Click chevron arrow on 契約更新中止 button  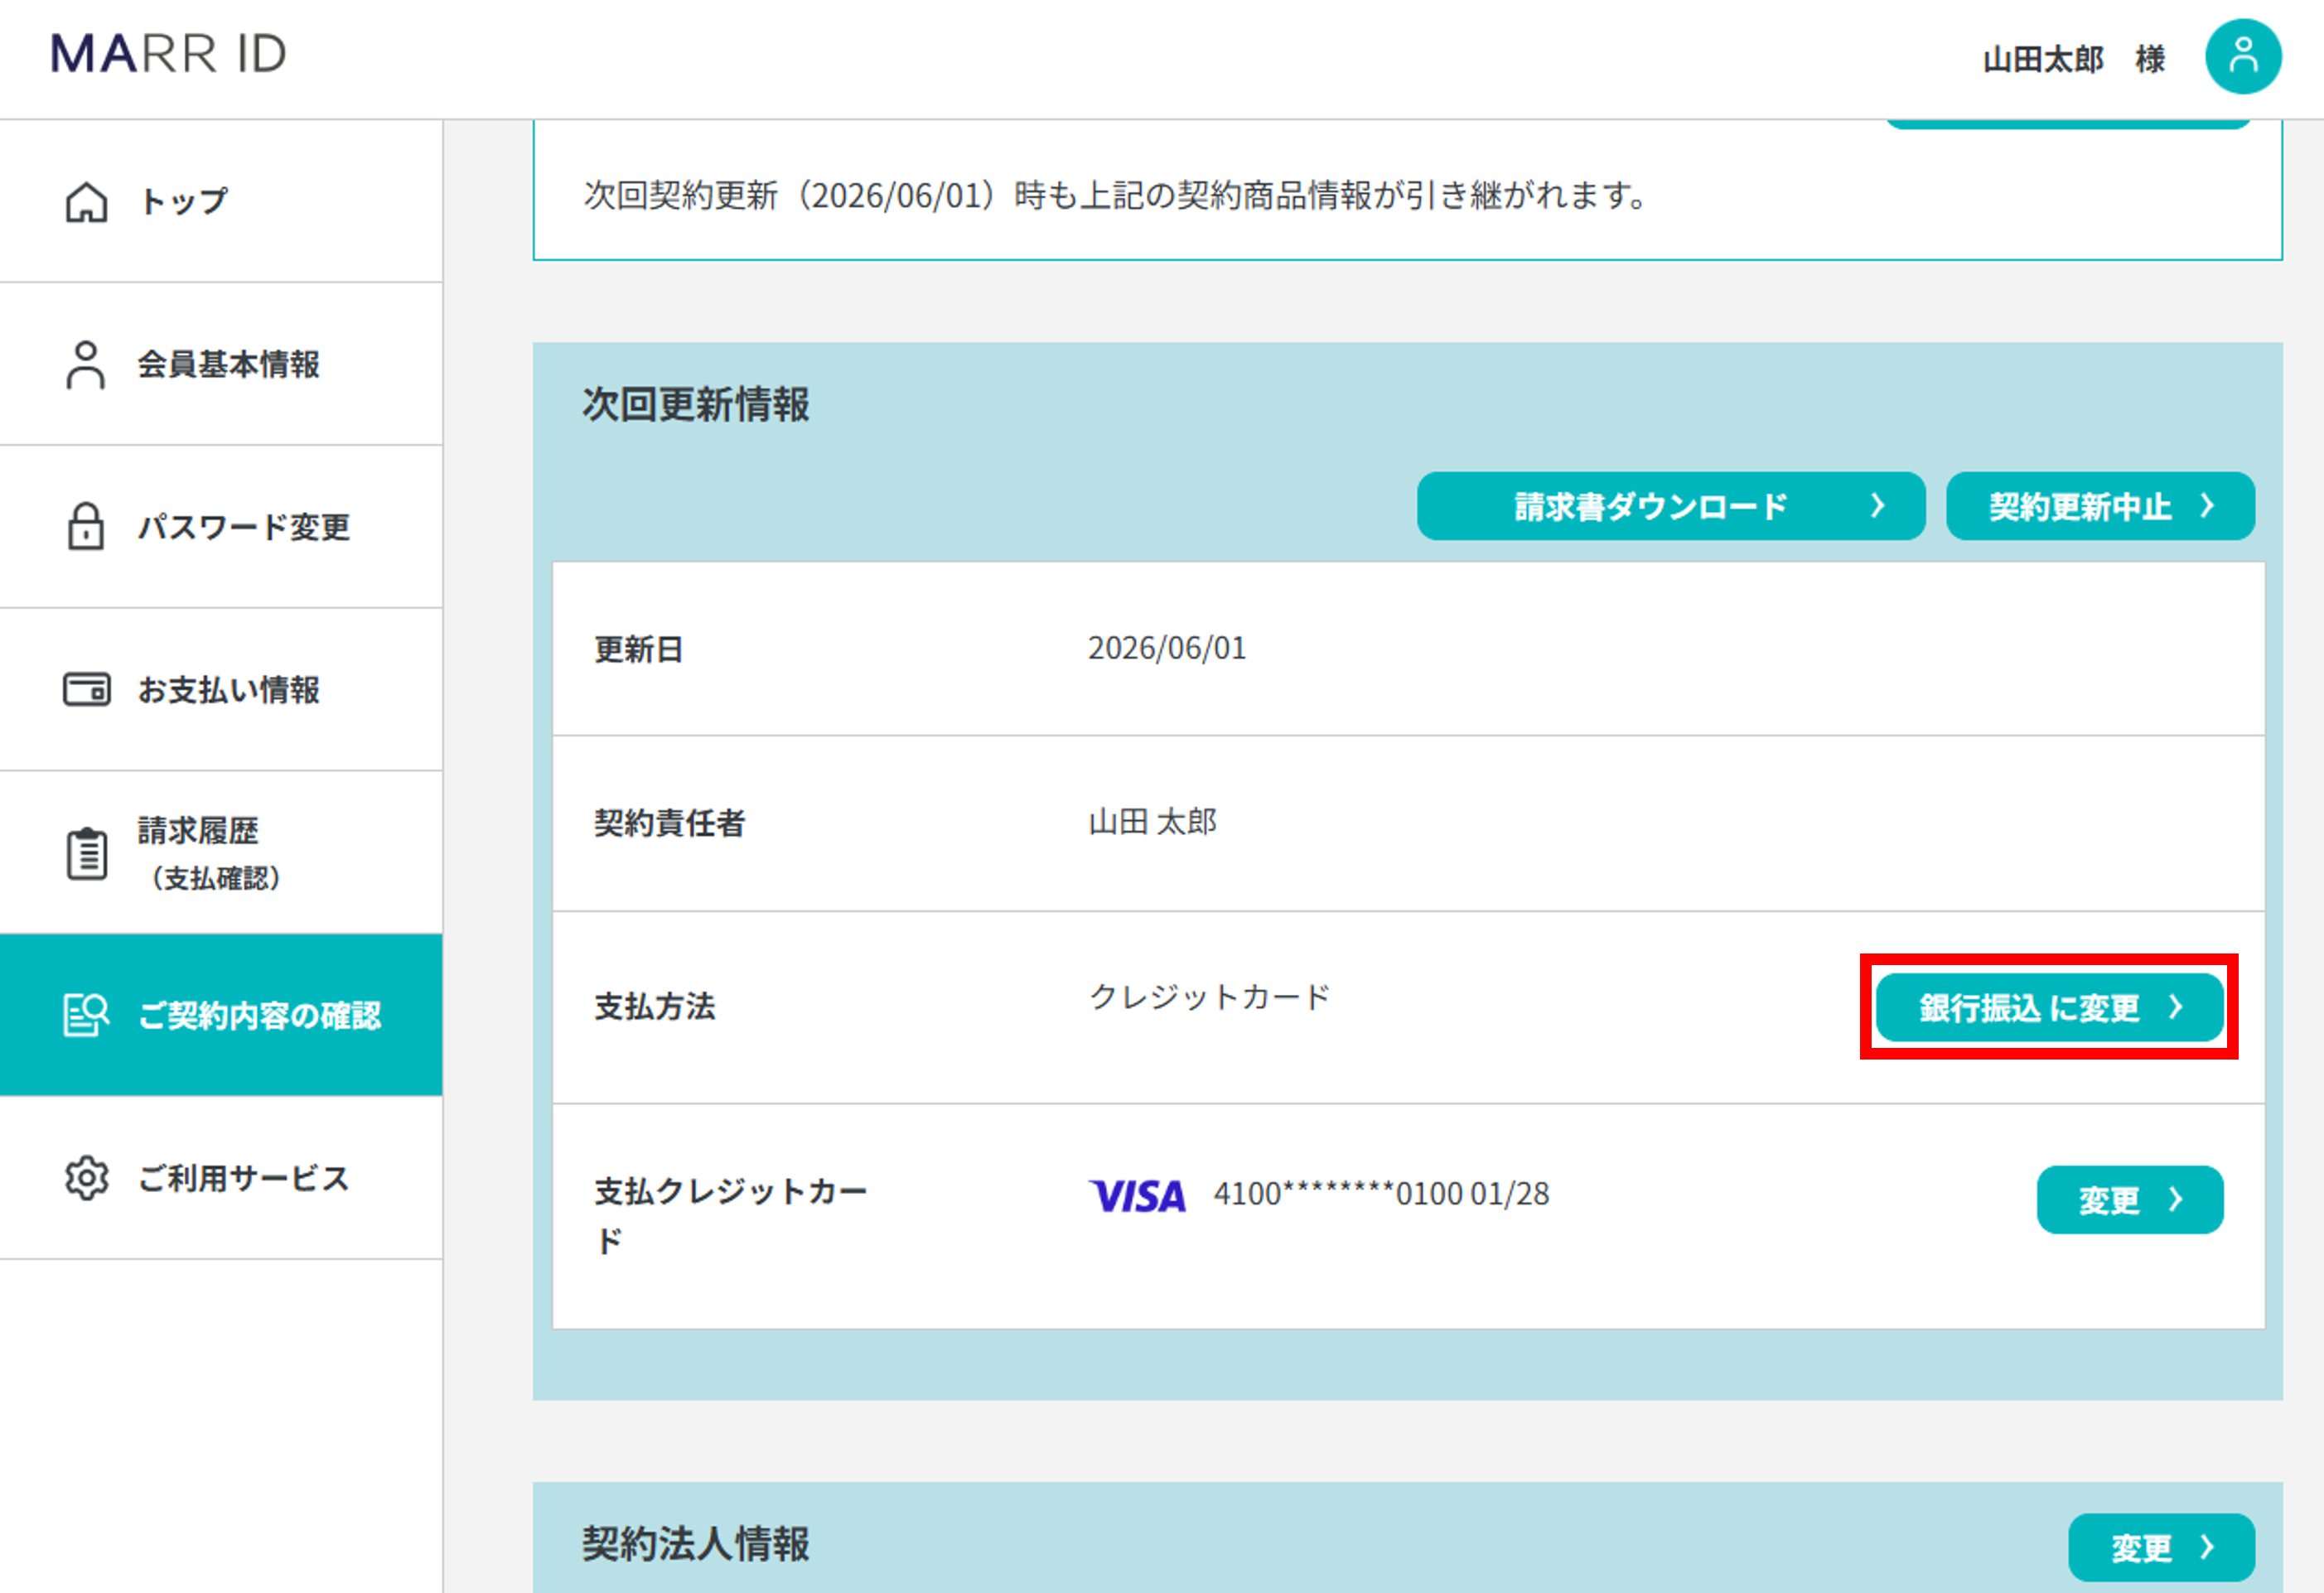pyautogui.click(x=2207, y=506)
